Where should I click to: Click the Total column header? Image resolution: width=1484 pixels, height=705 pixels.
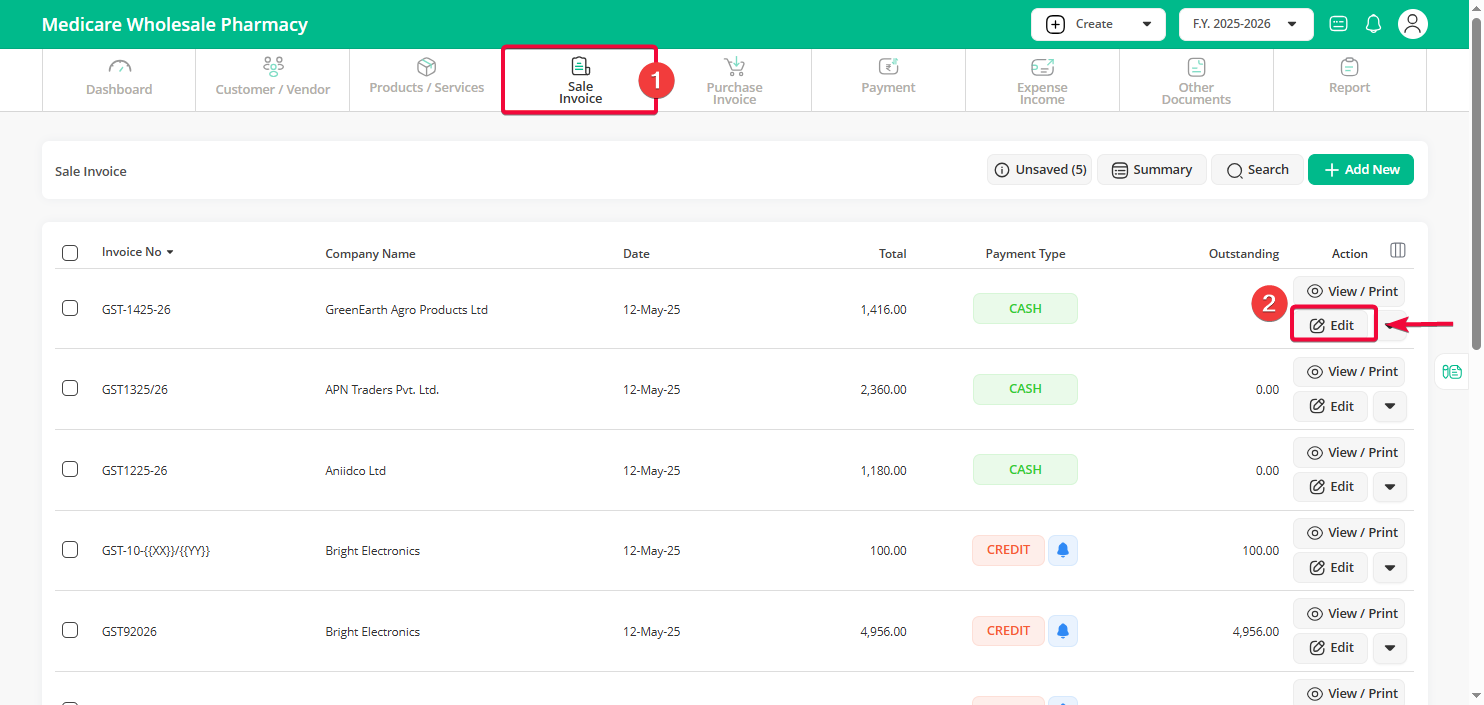click(x=892, y=254)
